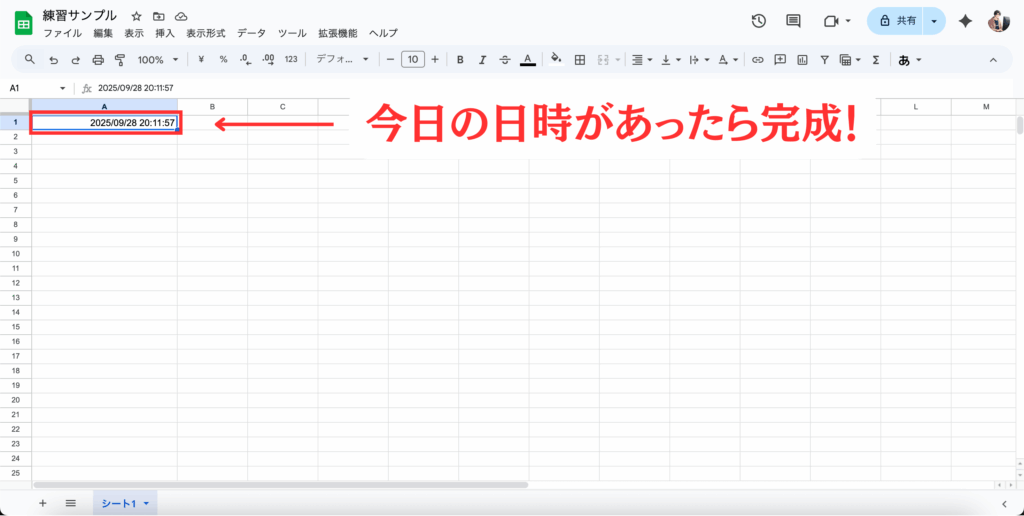
Task: Open version history clock icon
Action: [x=758, y=21]
